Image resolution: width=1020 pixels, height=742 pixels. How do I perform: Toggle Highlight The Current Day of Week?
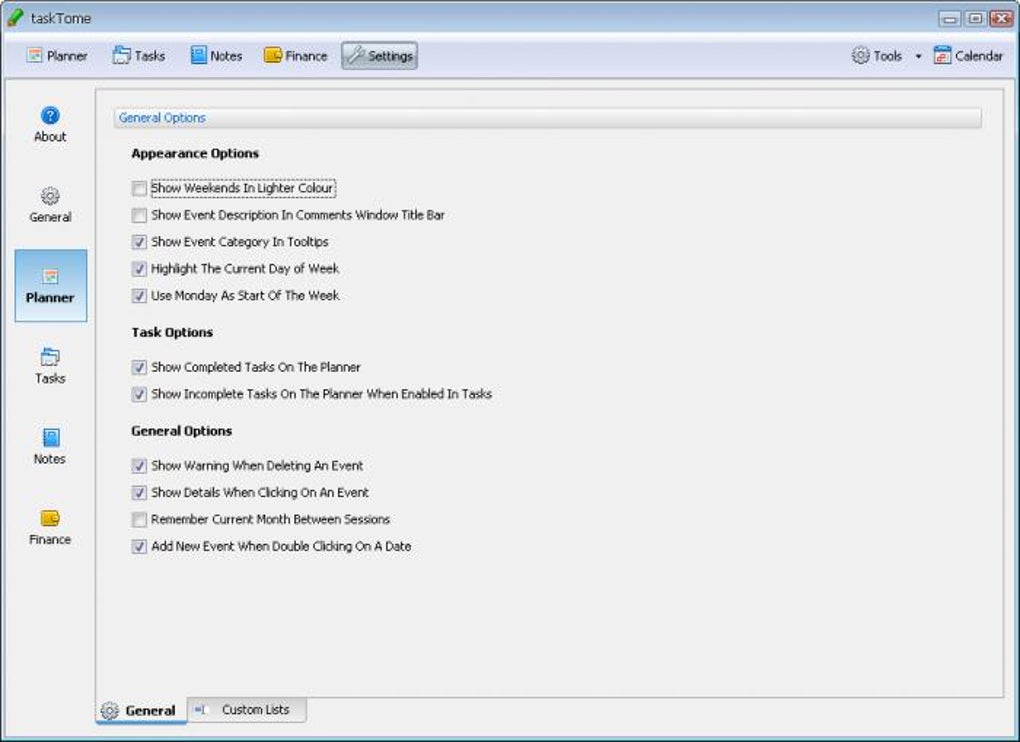[139, 269]
